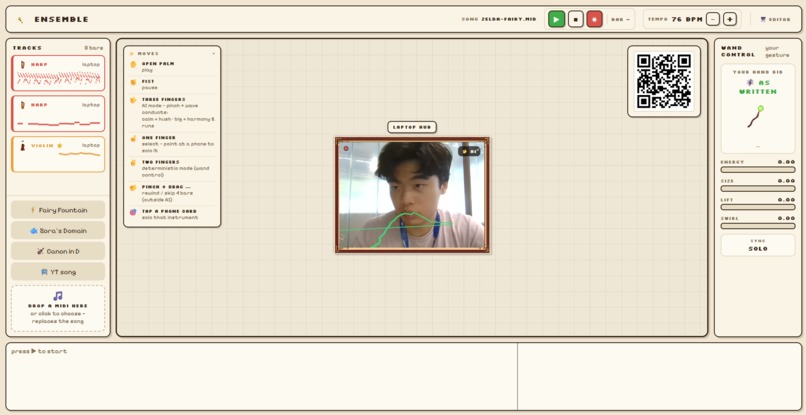Click the wand graphic in Wand Control
The height and width of the screenshot is (415, 806).
[x=755, y=117]
